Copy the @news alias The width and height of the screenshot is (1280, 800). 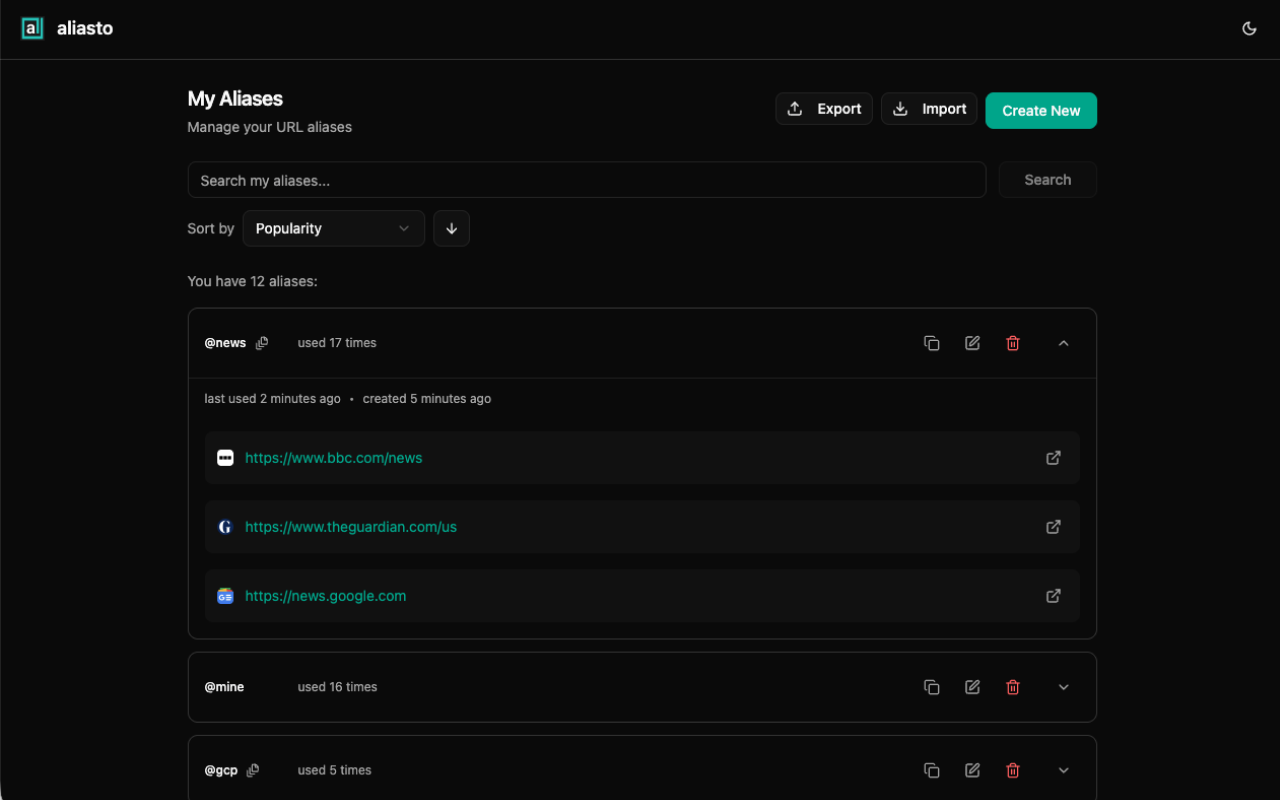(x=931, y=343)
